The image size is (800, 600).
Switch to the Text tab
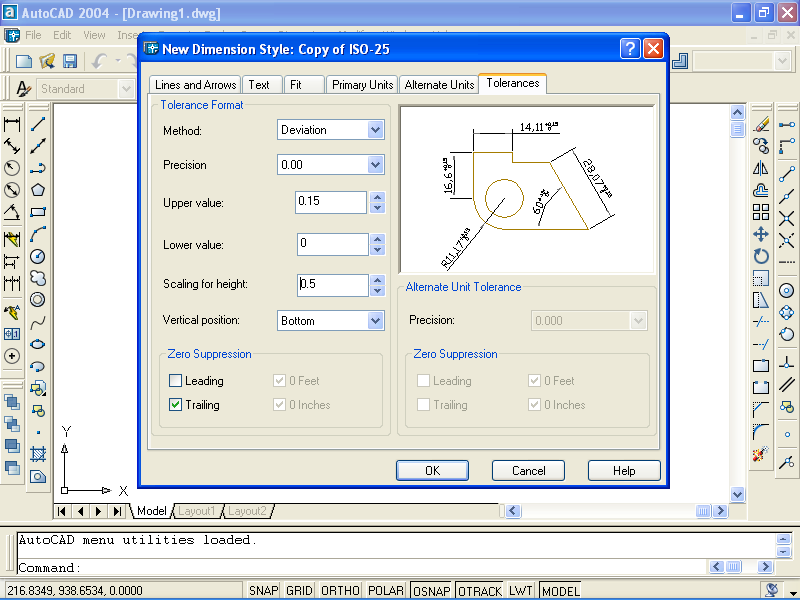click(262, 85)
